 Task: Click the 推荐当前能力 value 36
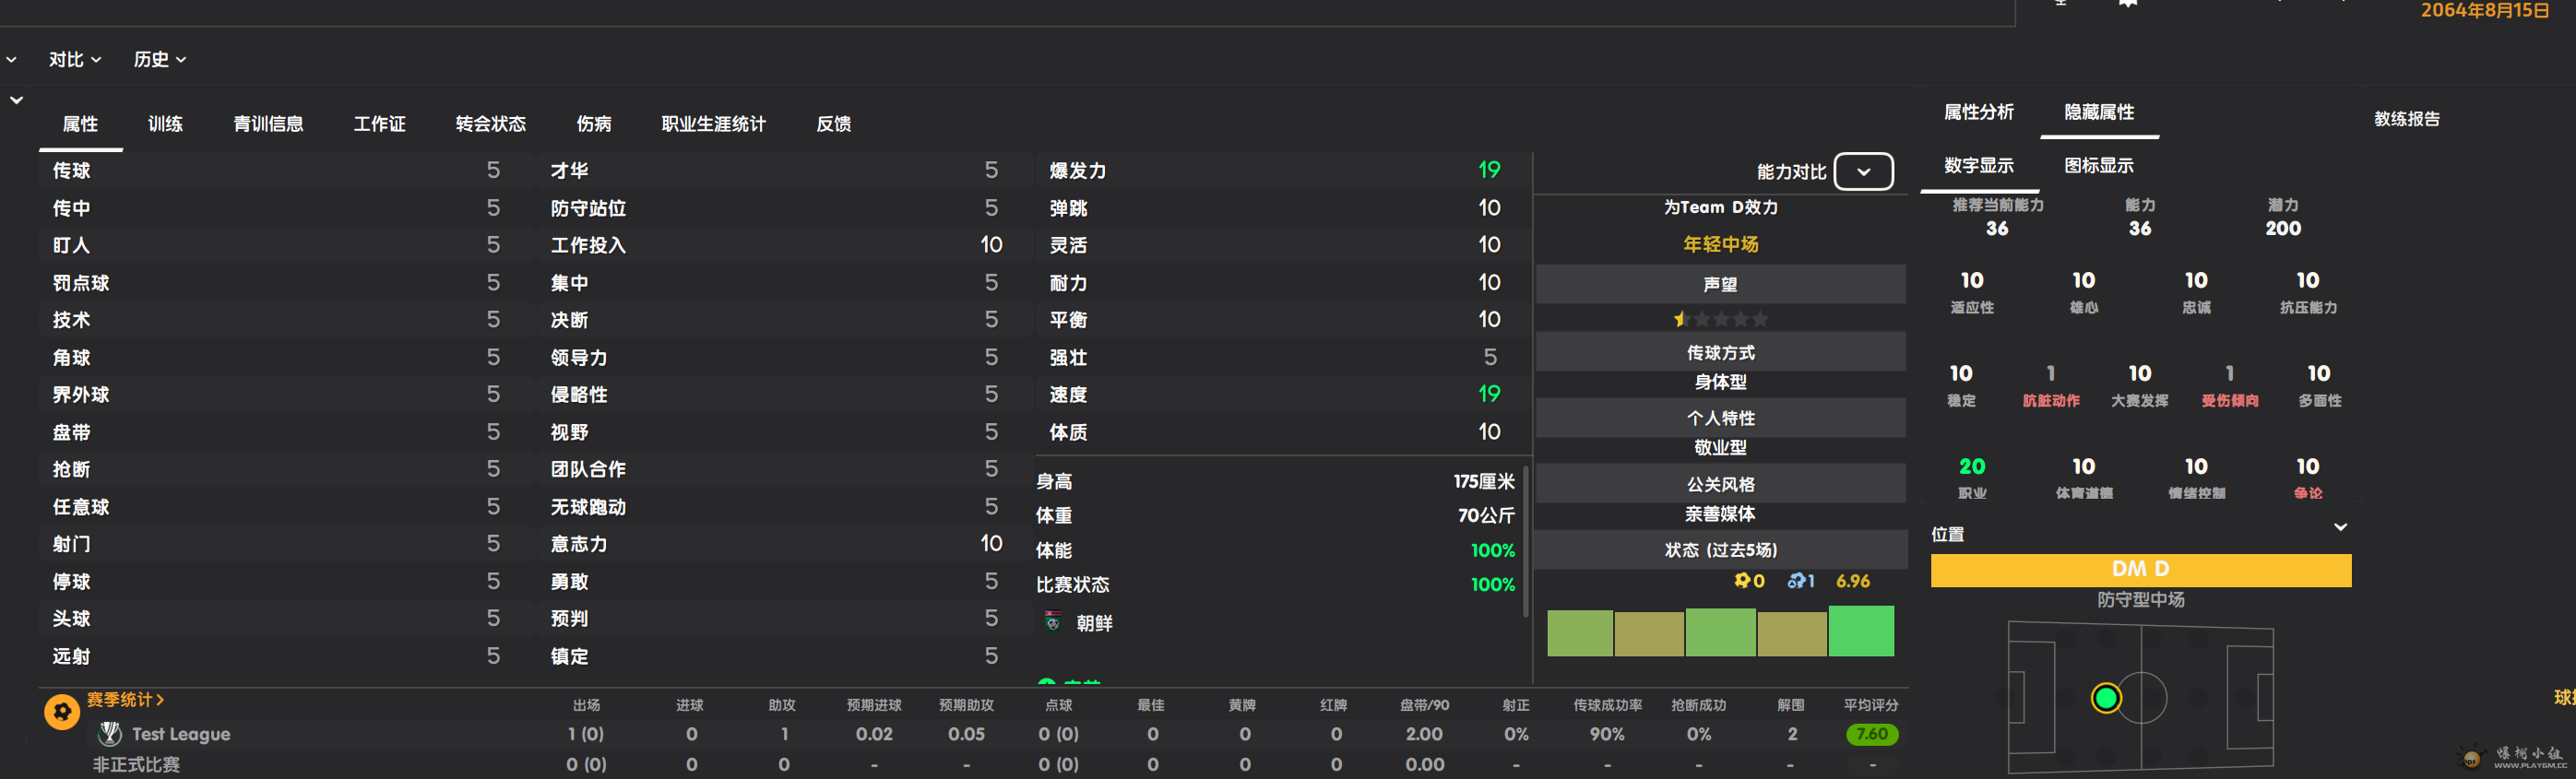(x=1996, y=228)
